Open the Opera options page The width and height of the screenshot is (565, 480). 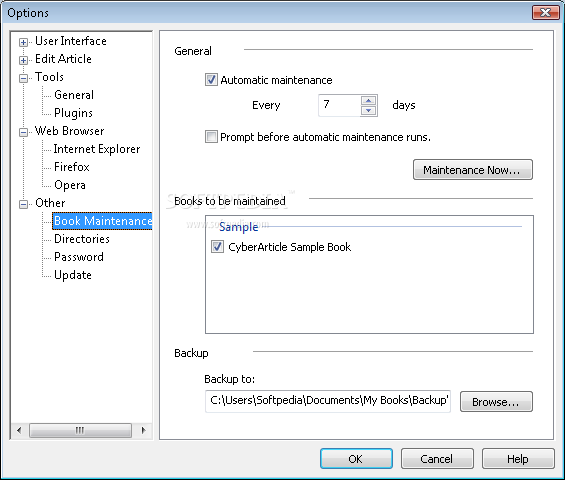70,185
